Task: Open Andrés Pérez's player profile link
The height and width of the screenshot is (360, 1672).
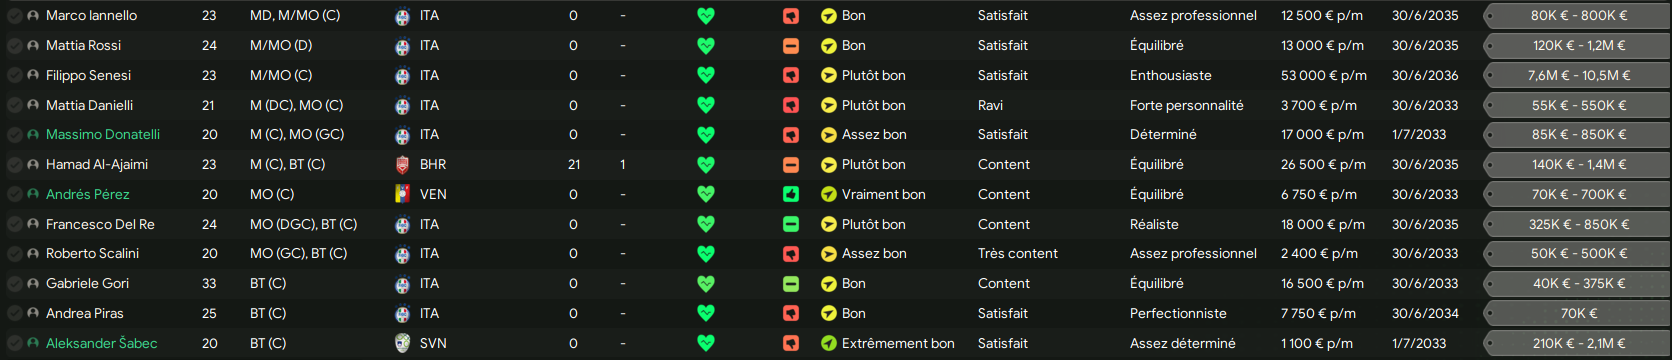Action: [88, 195]
